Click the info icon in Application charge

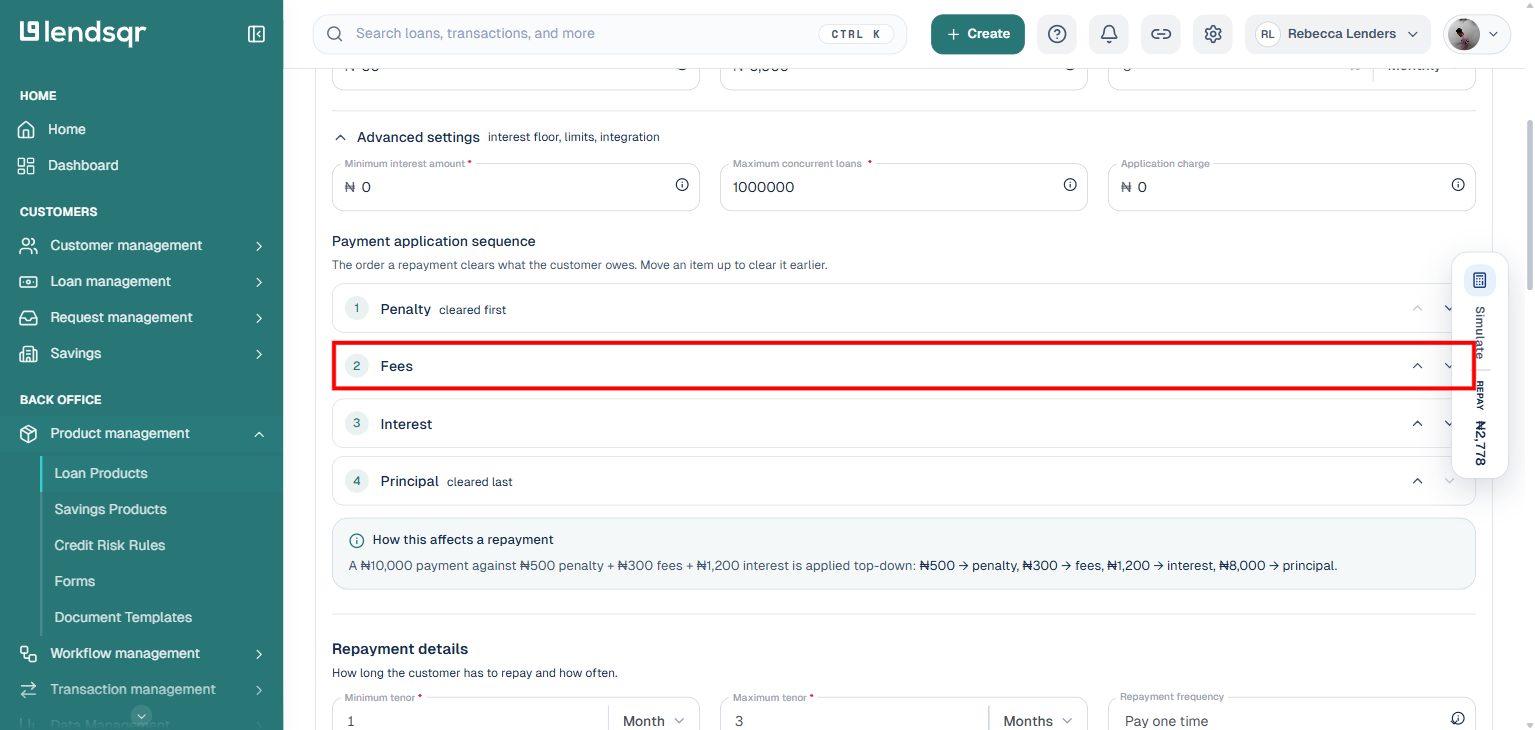(x=1458, y=185)
